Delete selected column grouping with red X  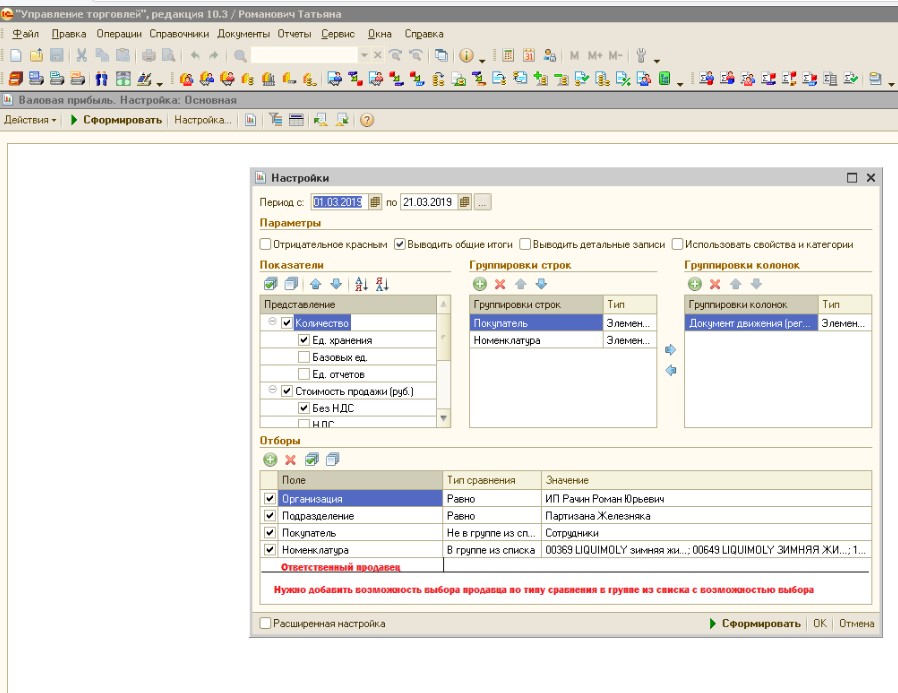714,285
